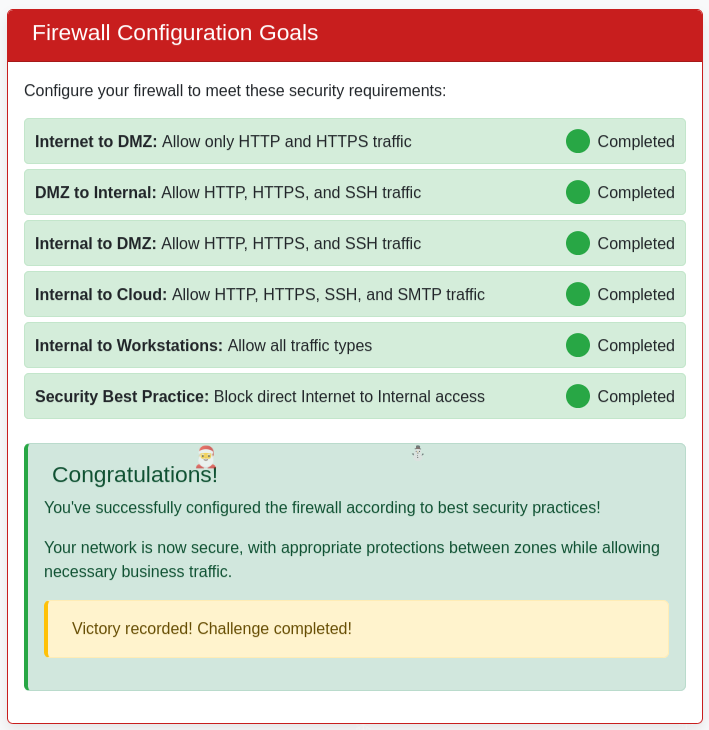Click green status dot for Internet to DMZ
The image size is (709, 730).
click(x=578, y=141)
